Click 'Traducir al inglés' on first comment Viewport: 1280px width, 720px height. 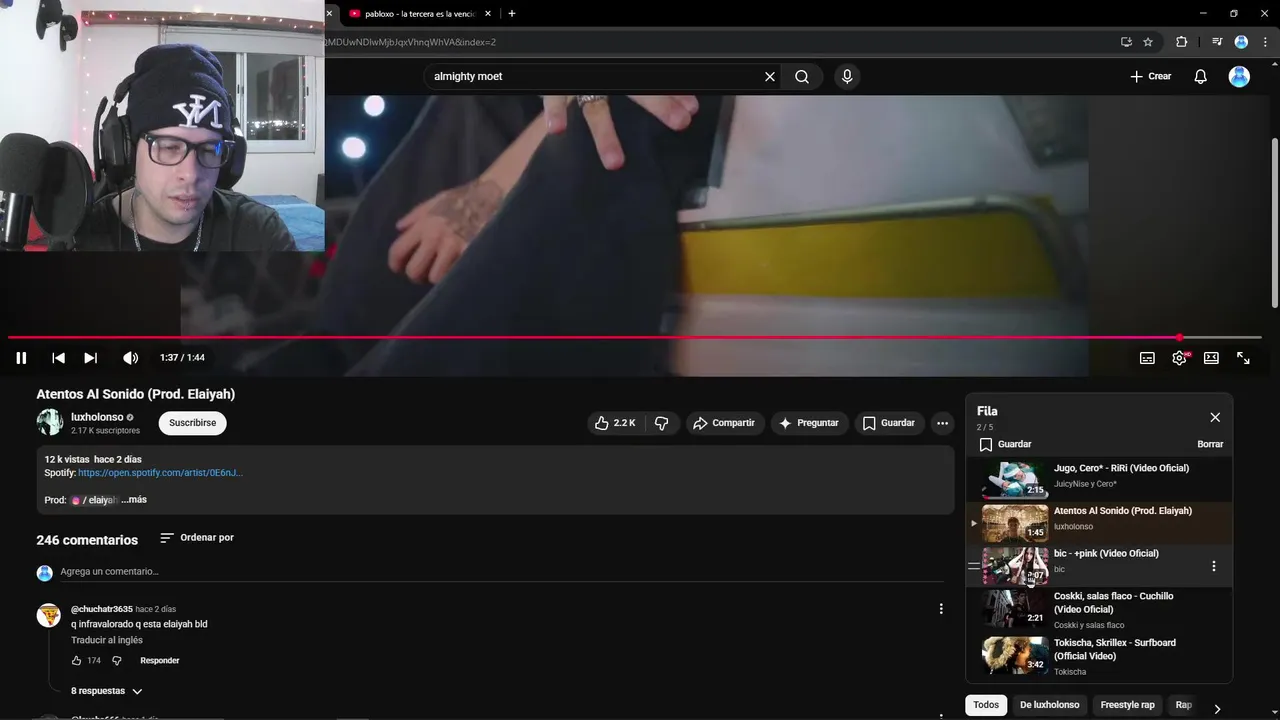(x=107, y=641)
